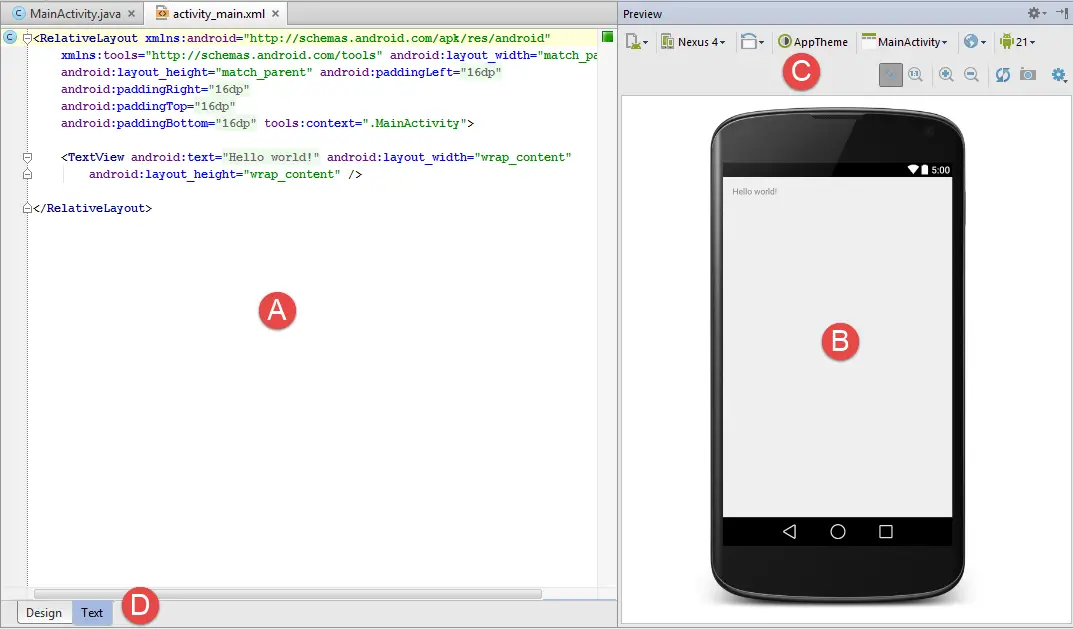The height and width of the screenshot is (629, 1073).
Task: Switch to the Design editor tab
Action: pyautogui.click(x=44, y=613)
